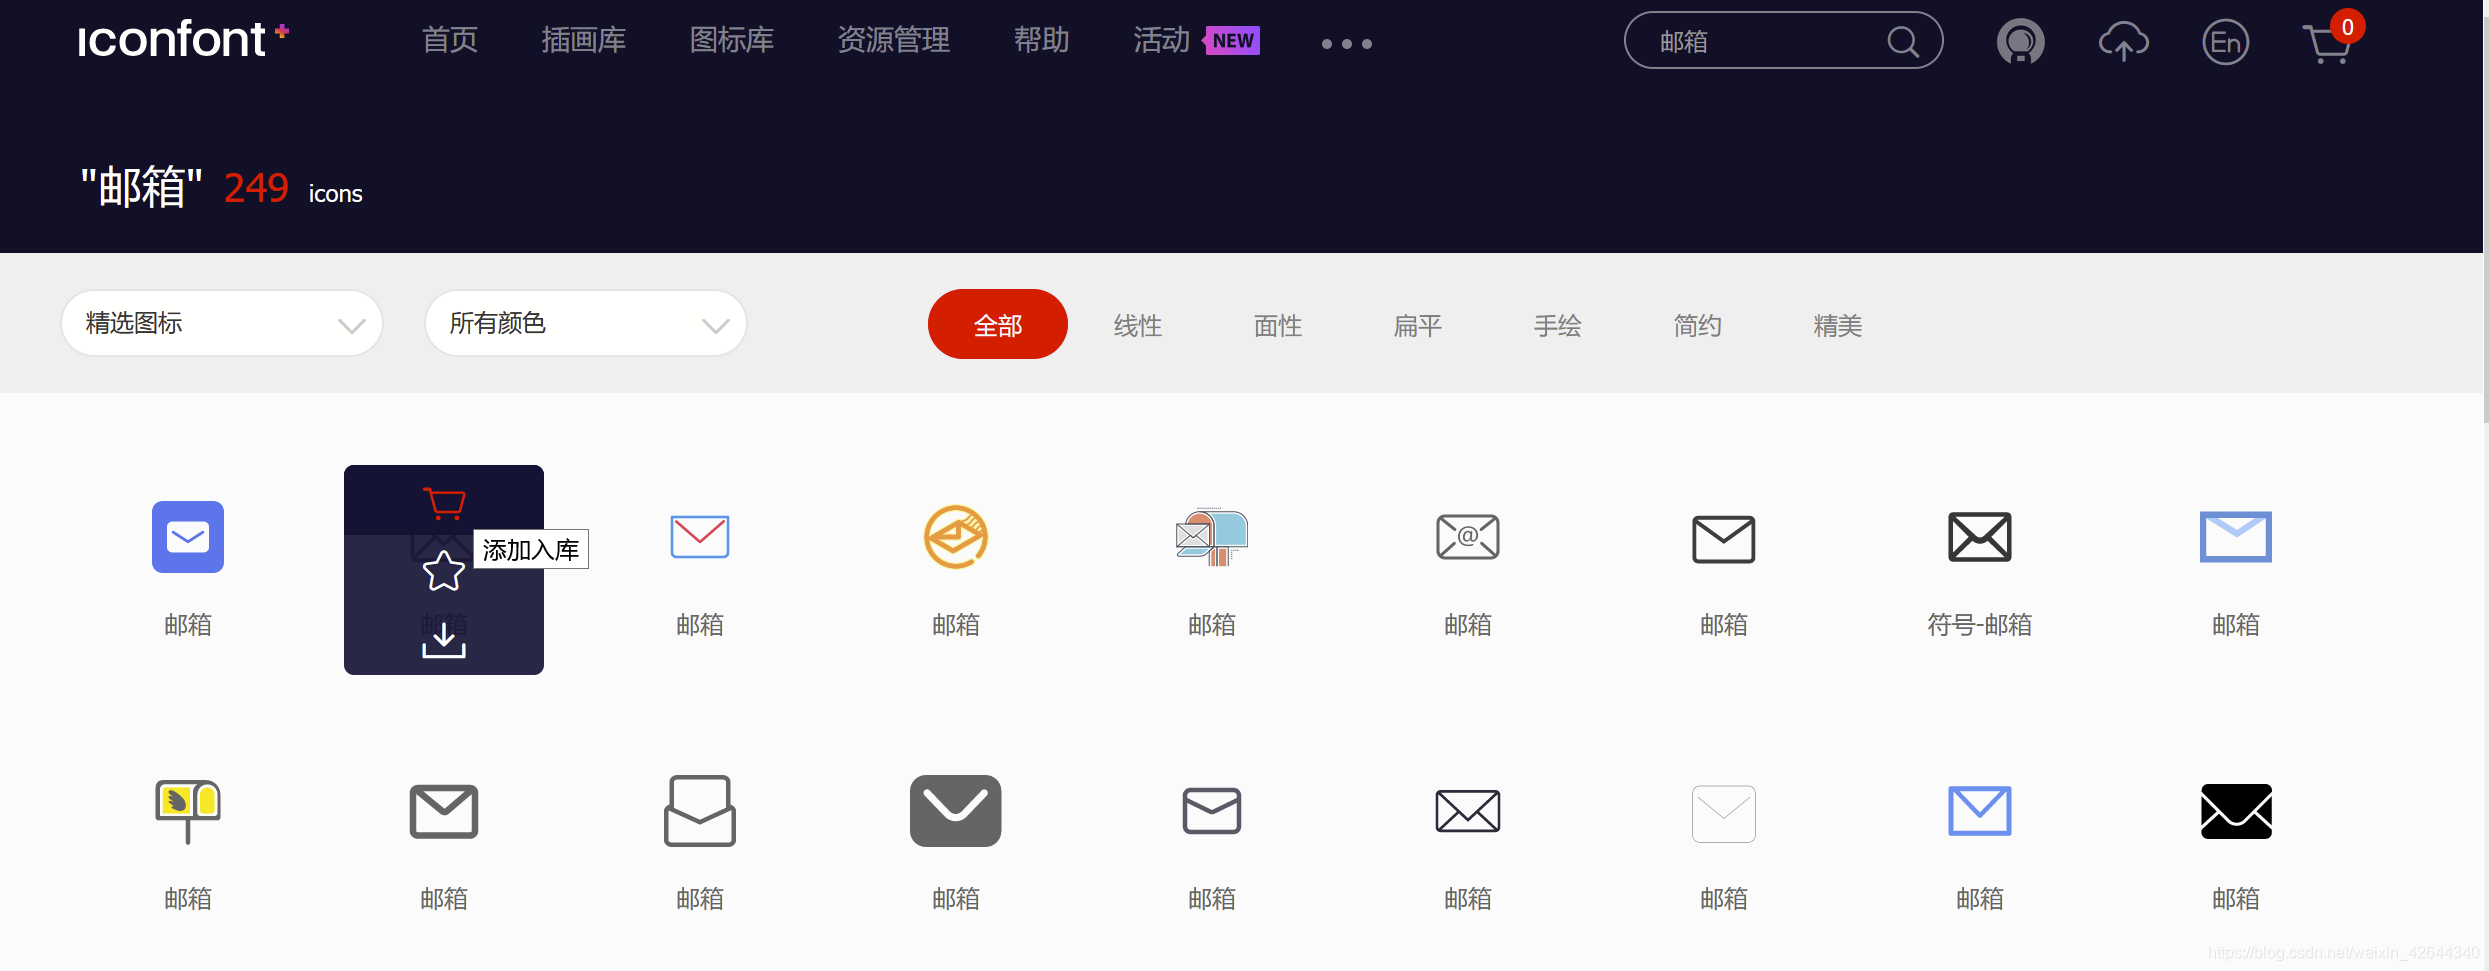
Task: Switch language with the En icon
Action: point(2225,42)
